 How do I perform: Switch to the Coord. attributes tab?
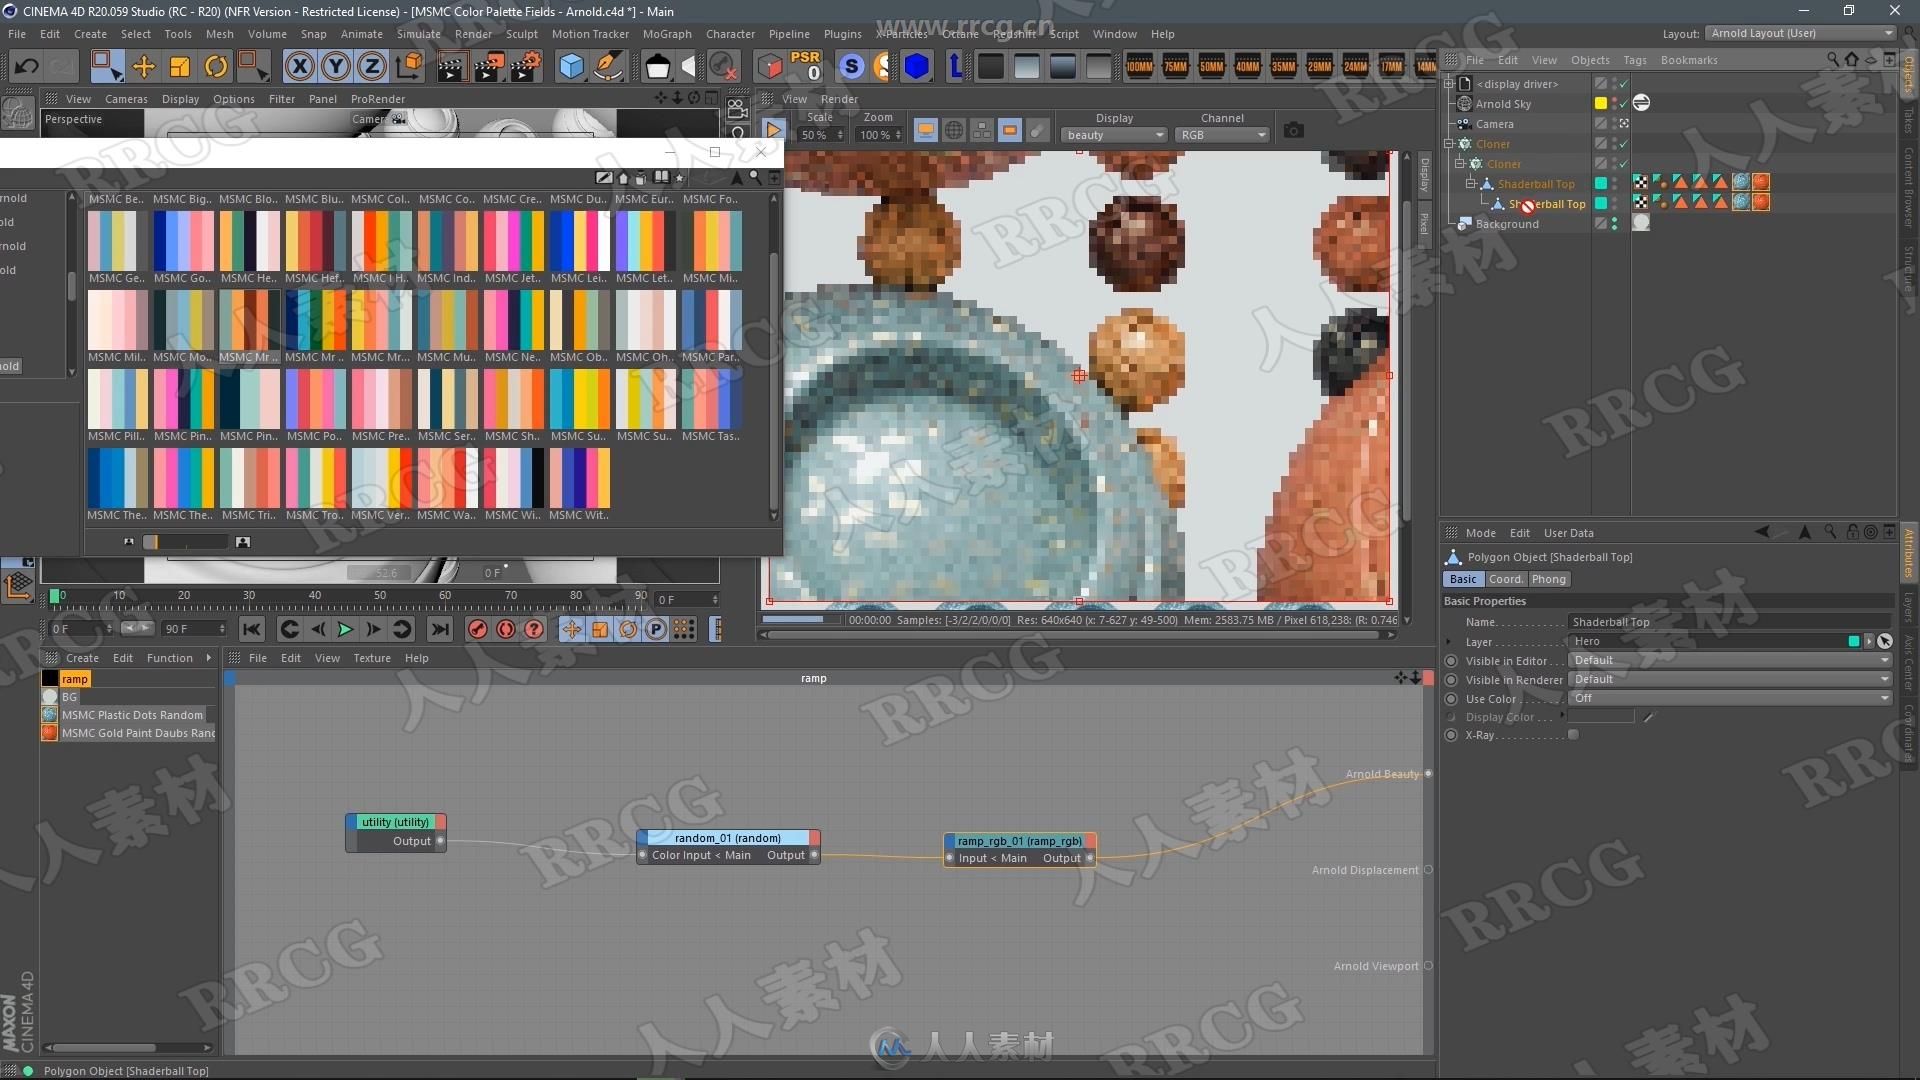coord(1505,579)
